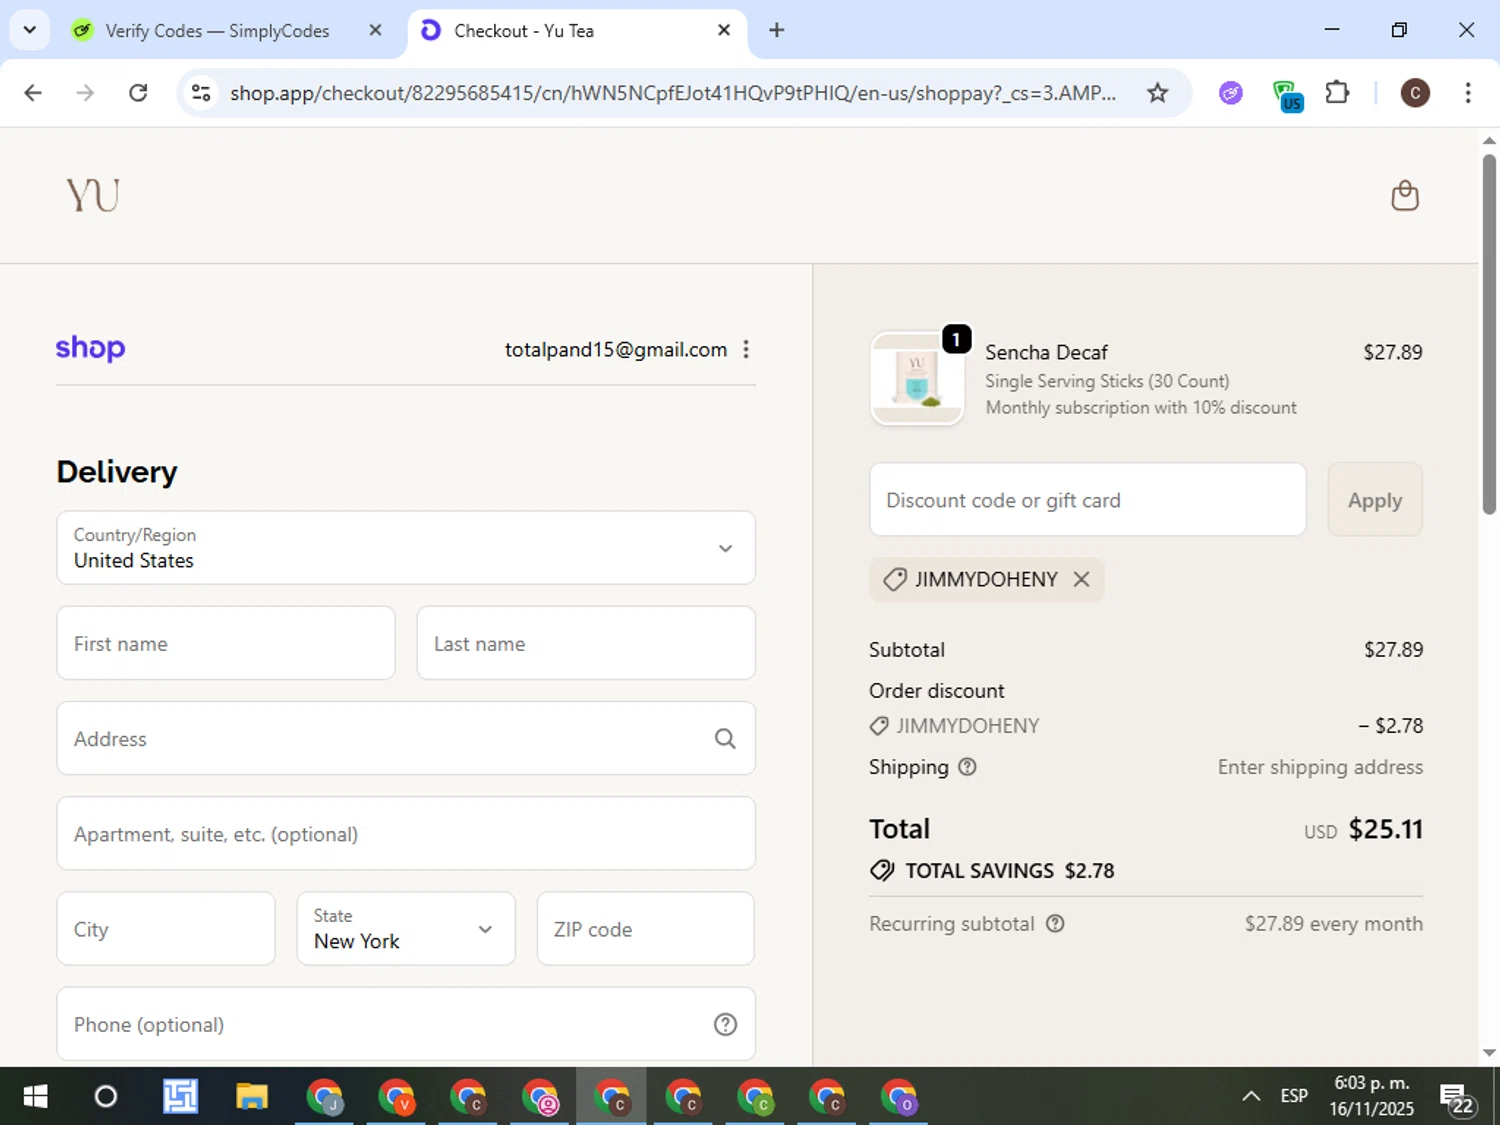This screenshot has width=1500, height=1125.
Task: Click the ESP language indicator
Action: pyautogui.click(x=1294, y=1096)
